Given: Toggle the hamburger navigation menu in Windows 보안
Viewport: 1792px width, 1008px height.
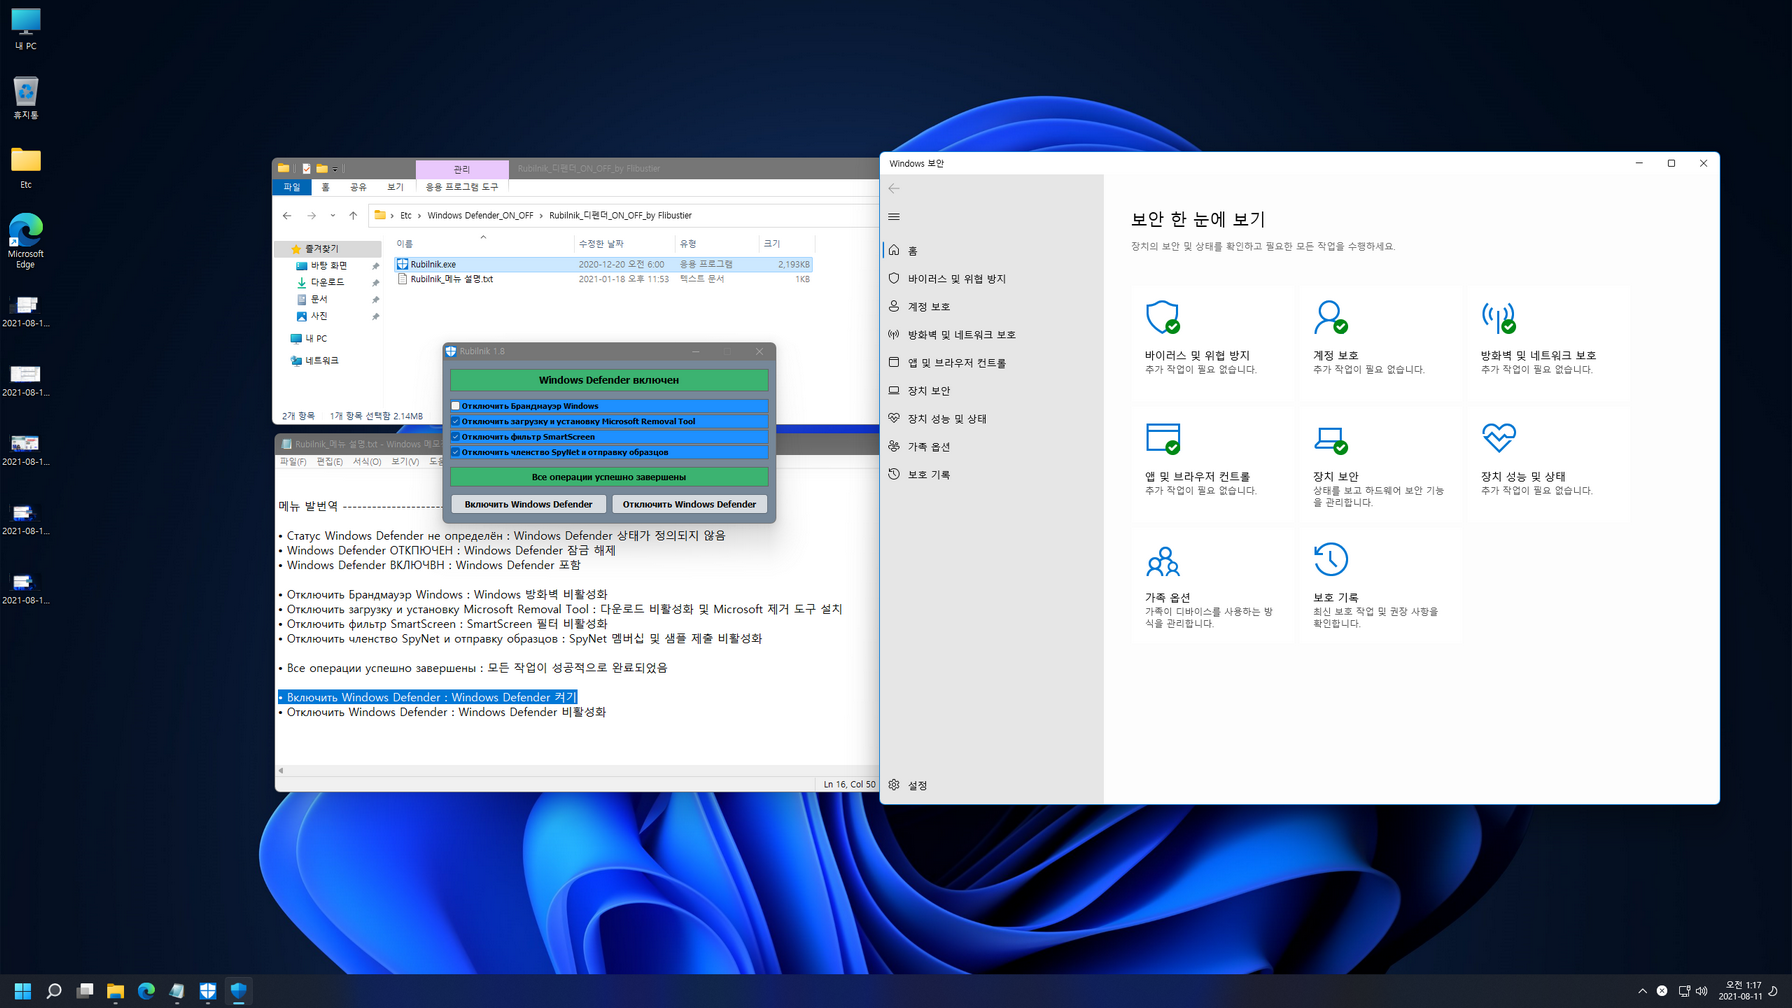Looking at the screenshot, I should pyautogui.click(x=894, y=217).
